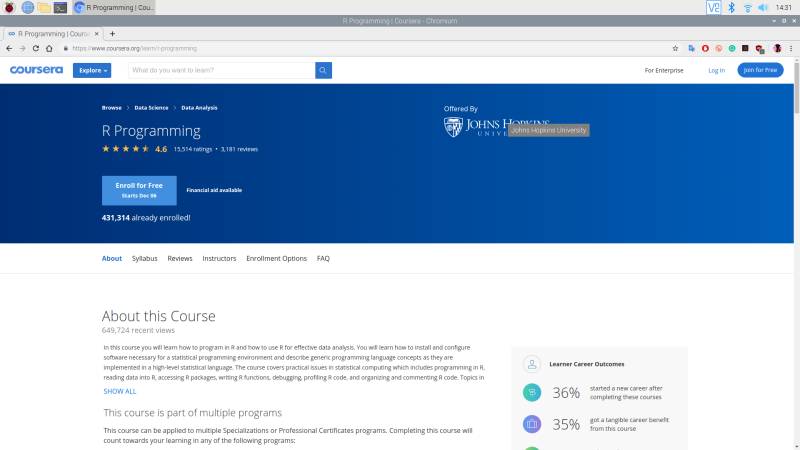The height and width of the screenshot is (450, 800).
Task: Click the orange circular extension icon
Action: click(718, 48)
